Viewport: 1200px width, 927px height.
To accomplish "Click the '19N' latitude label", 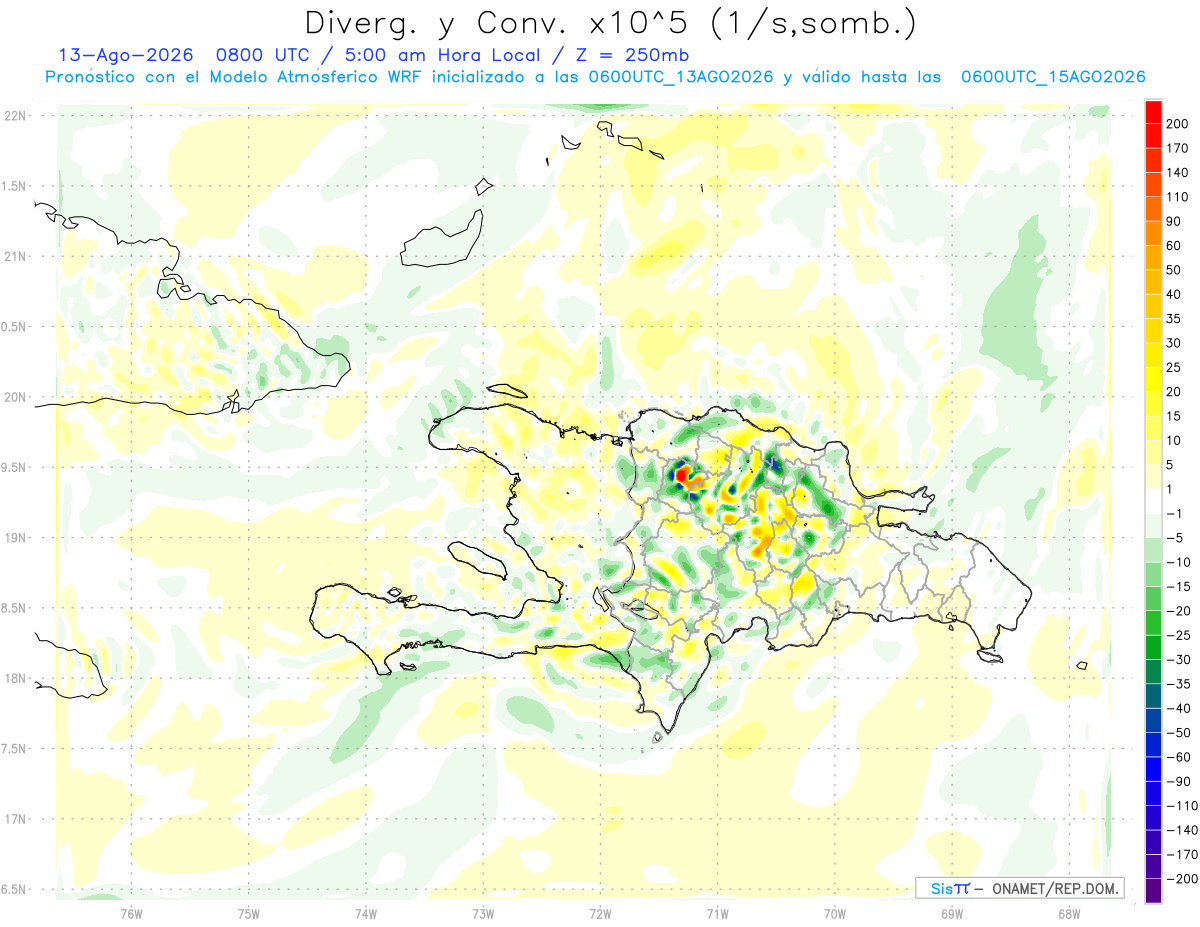I will click(14, 538).
